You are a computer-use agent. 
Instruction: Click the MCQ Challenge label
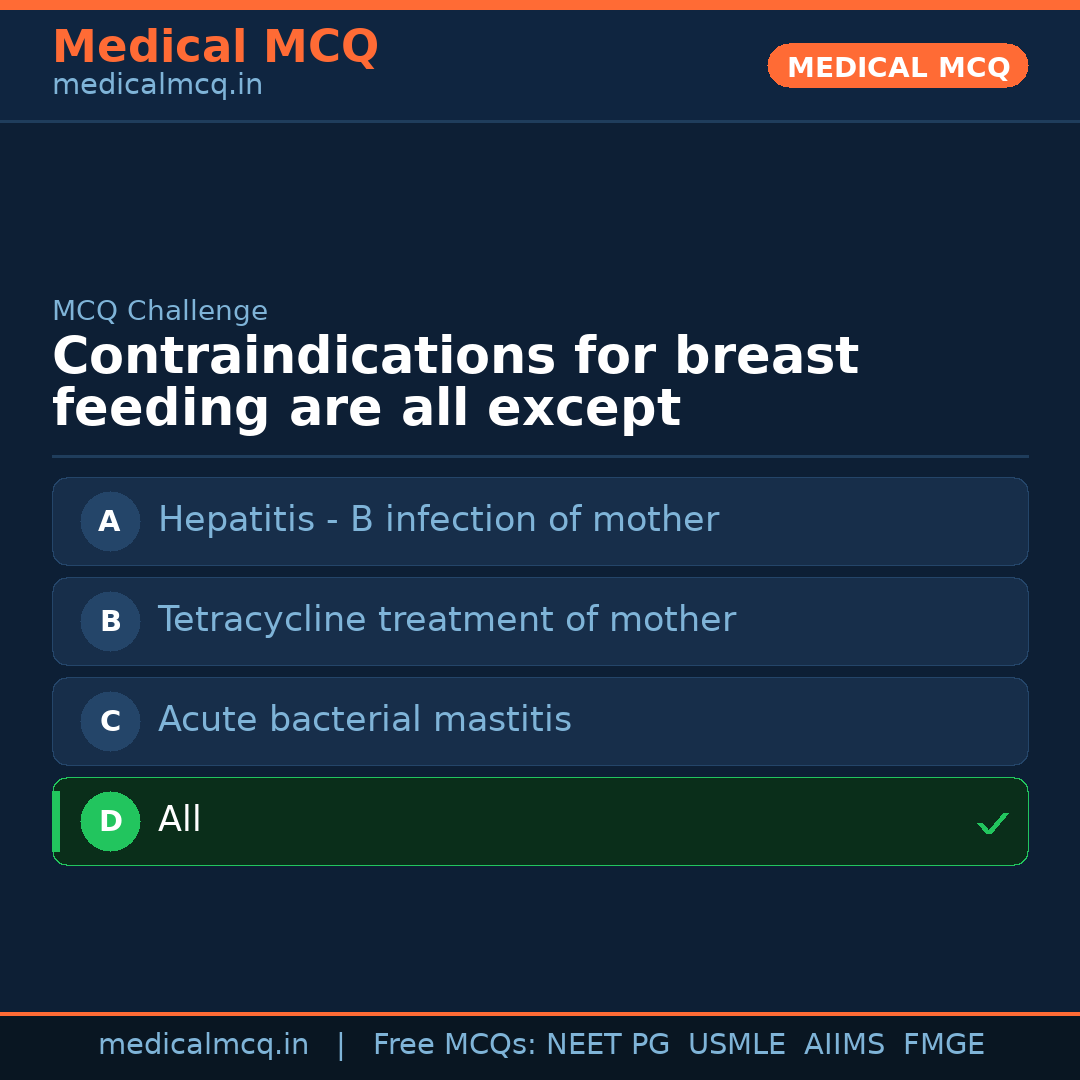coord(160,311)
